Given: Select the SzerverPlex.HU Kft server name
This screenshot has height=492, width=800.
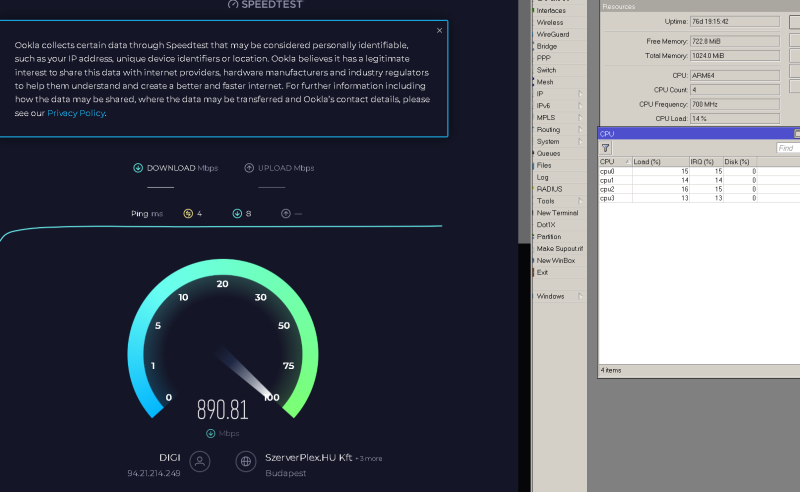Looking at the screenshot, I should (308, 458).
